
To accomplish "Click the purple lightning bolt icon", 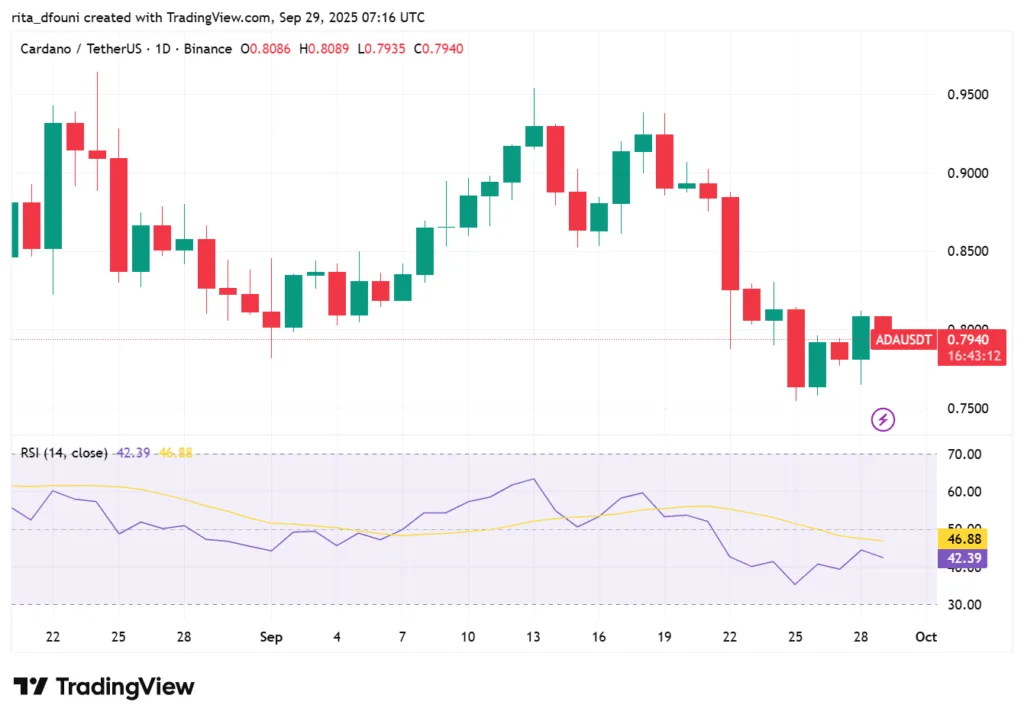I will point(883,420).
